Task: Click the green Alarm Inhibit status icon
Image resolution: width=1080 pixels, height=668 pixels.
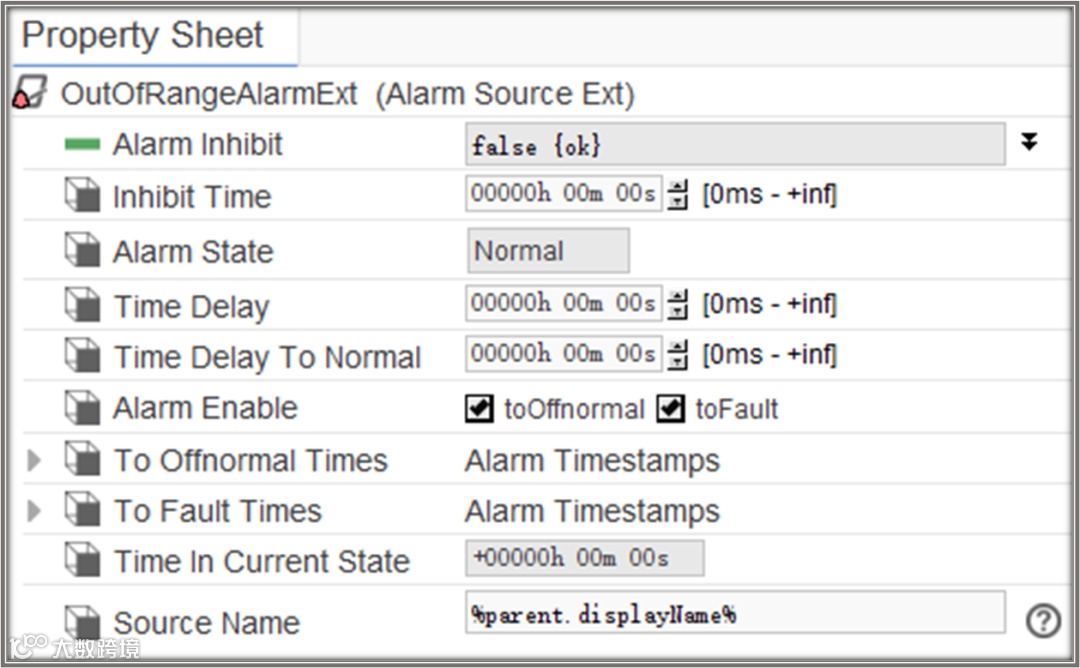Action: (83, 145)
